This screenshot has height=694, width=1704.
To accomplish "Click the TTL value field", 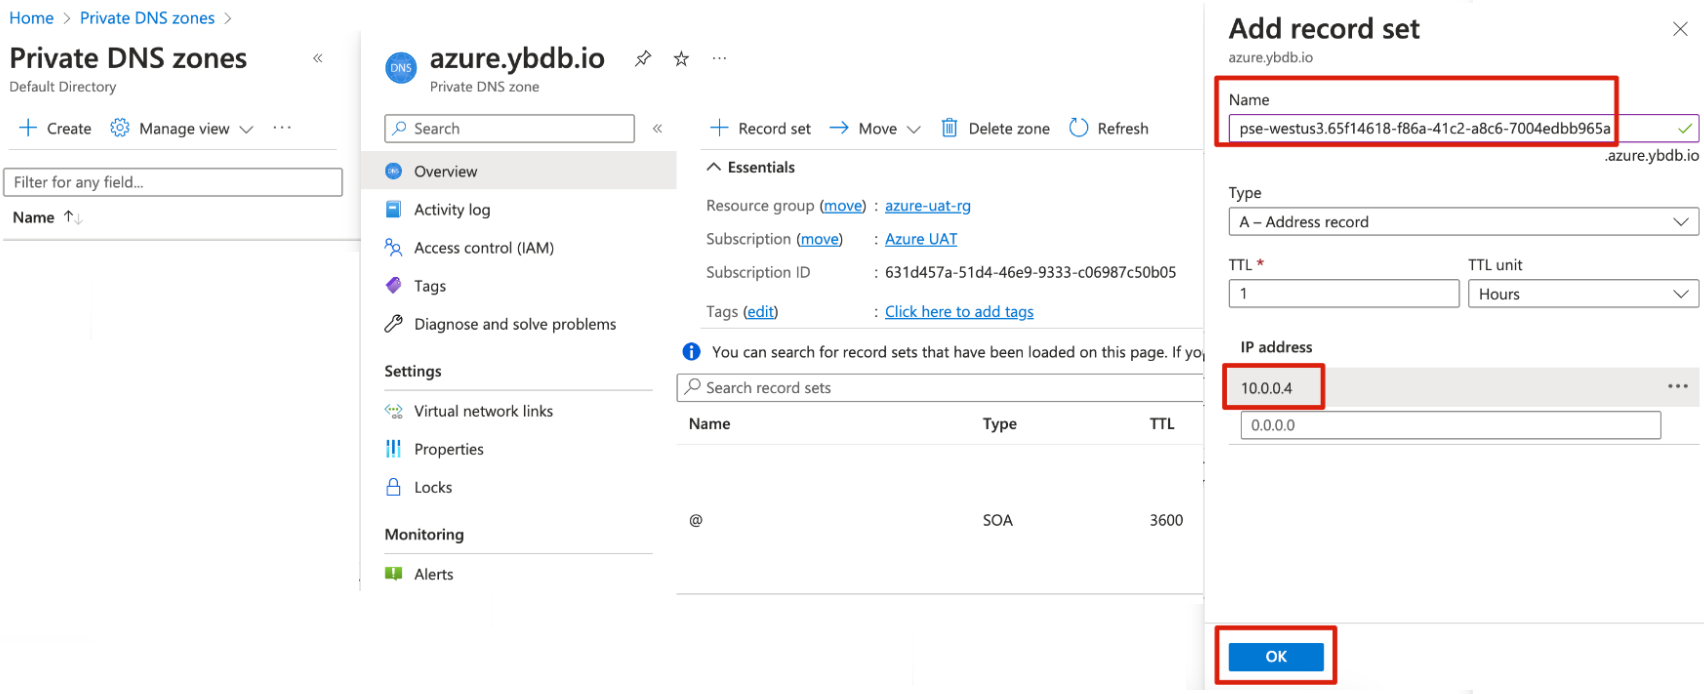I will tap(1344, 293).
